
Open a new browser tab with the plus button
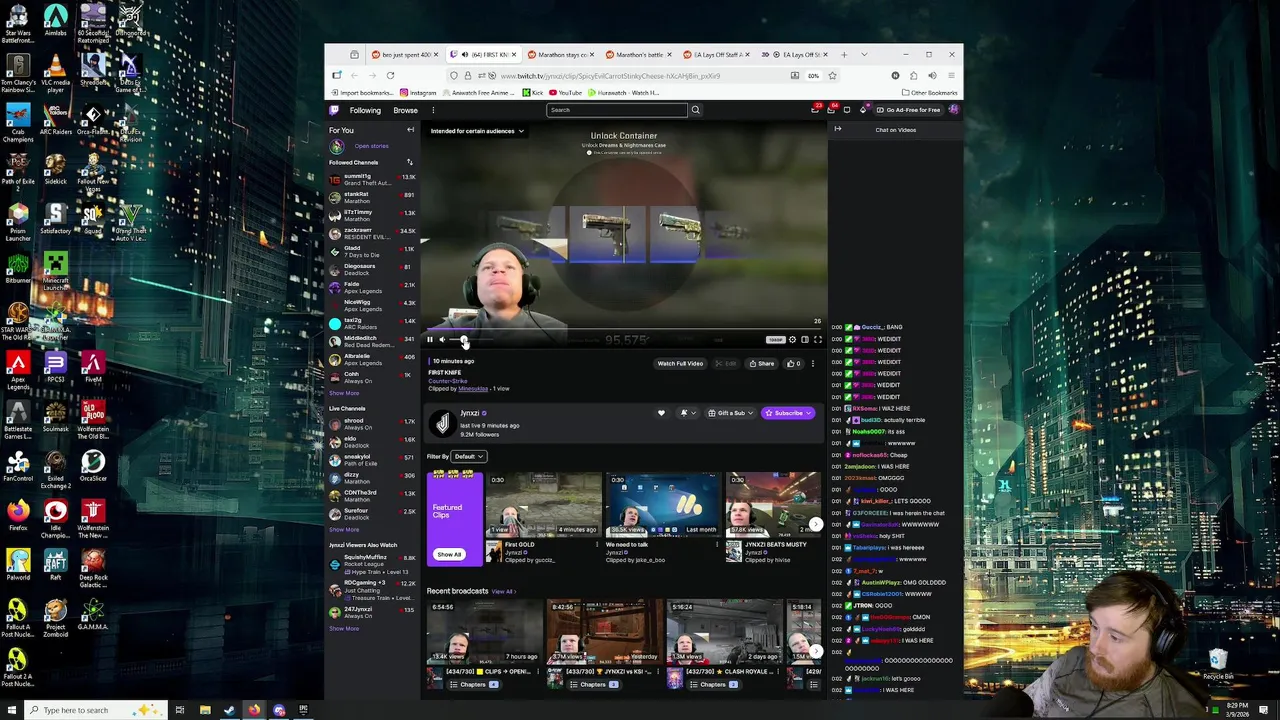844,55
